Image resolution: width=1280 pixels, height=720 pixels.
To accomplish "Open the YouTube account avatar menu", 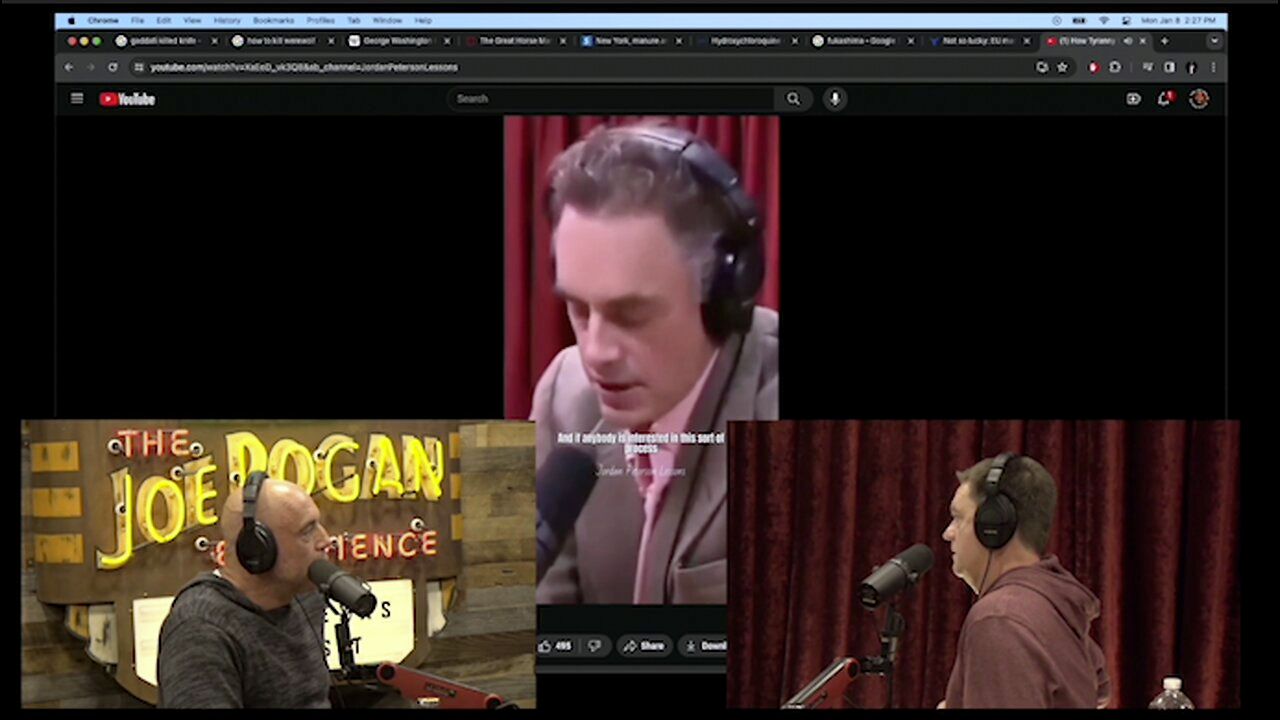I will pos(1199,98).
